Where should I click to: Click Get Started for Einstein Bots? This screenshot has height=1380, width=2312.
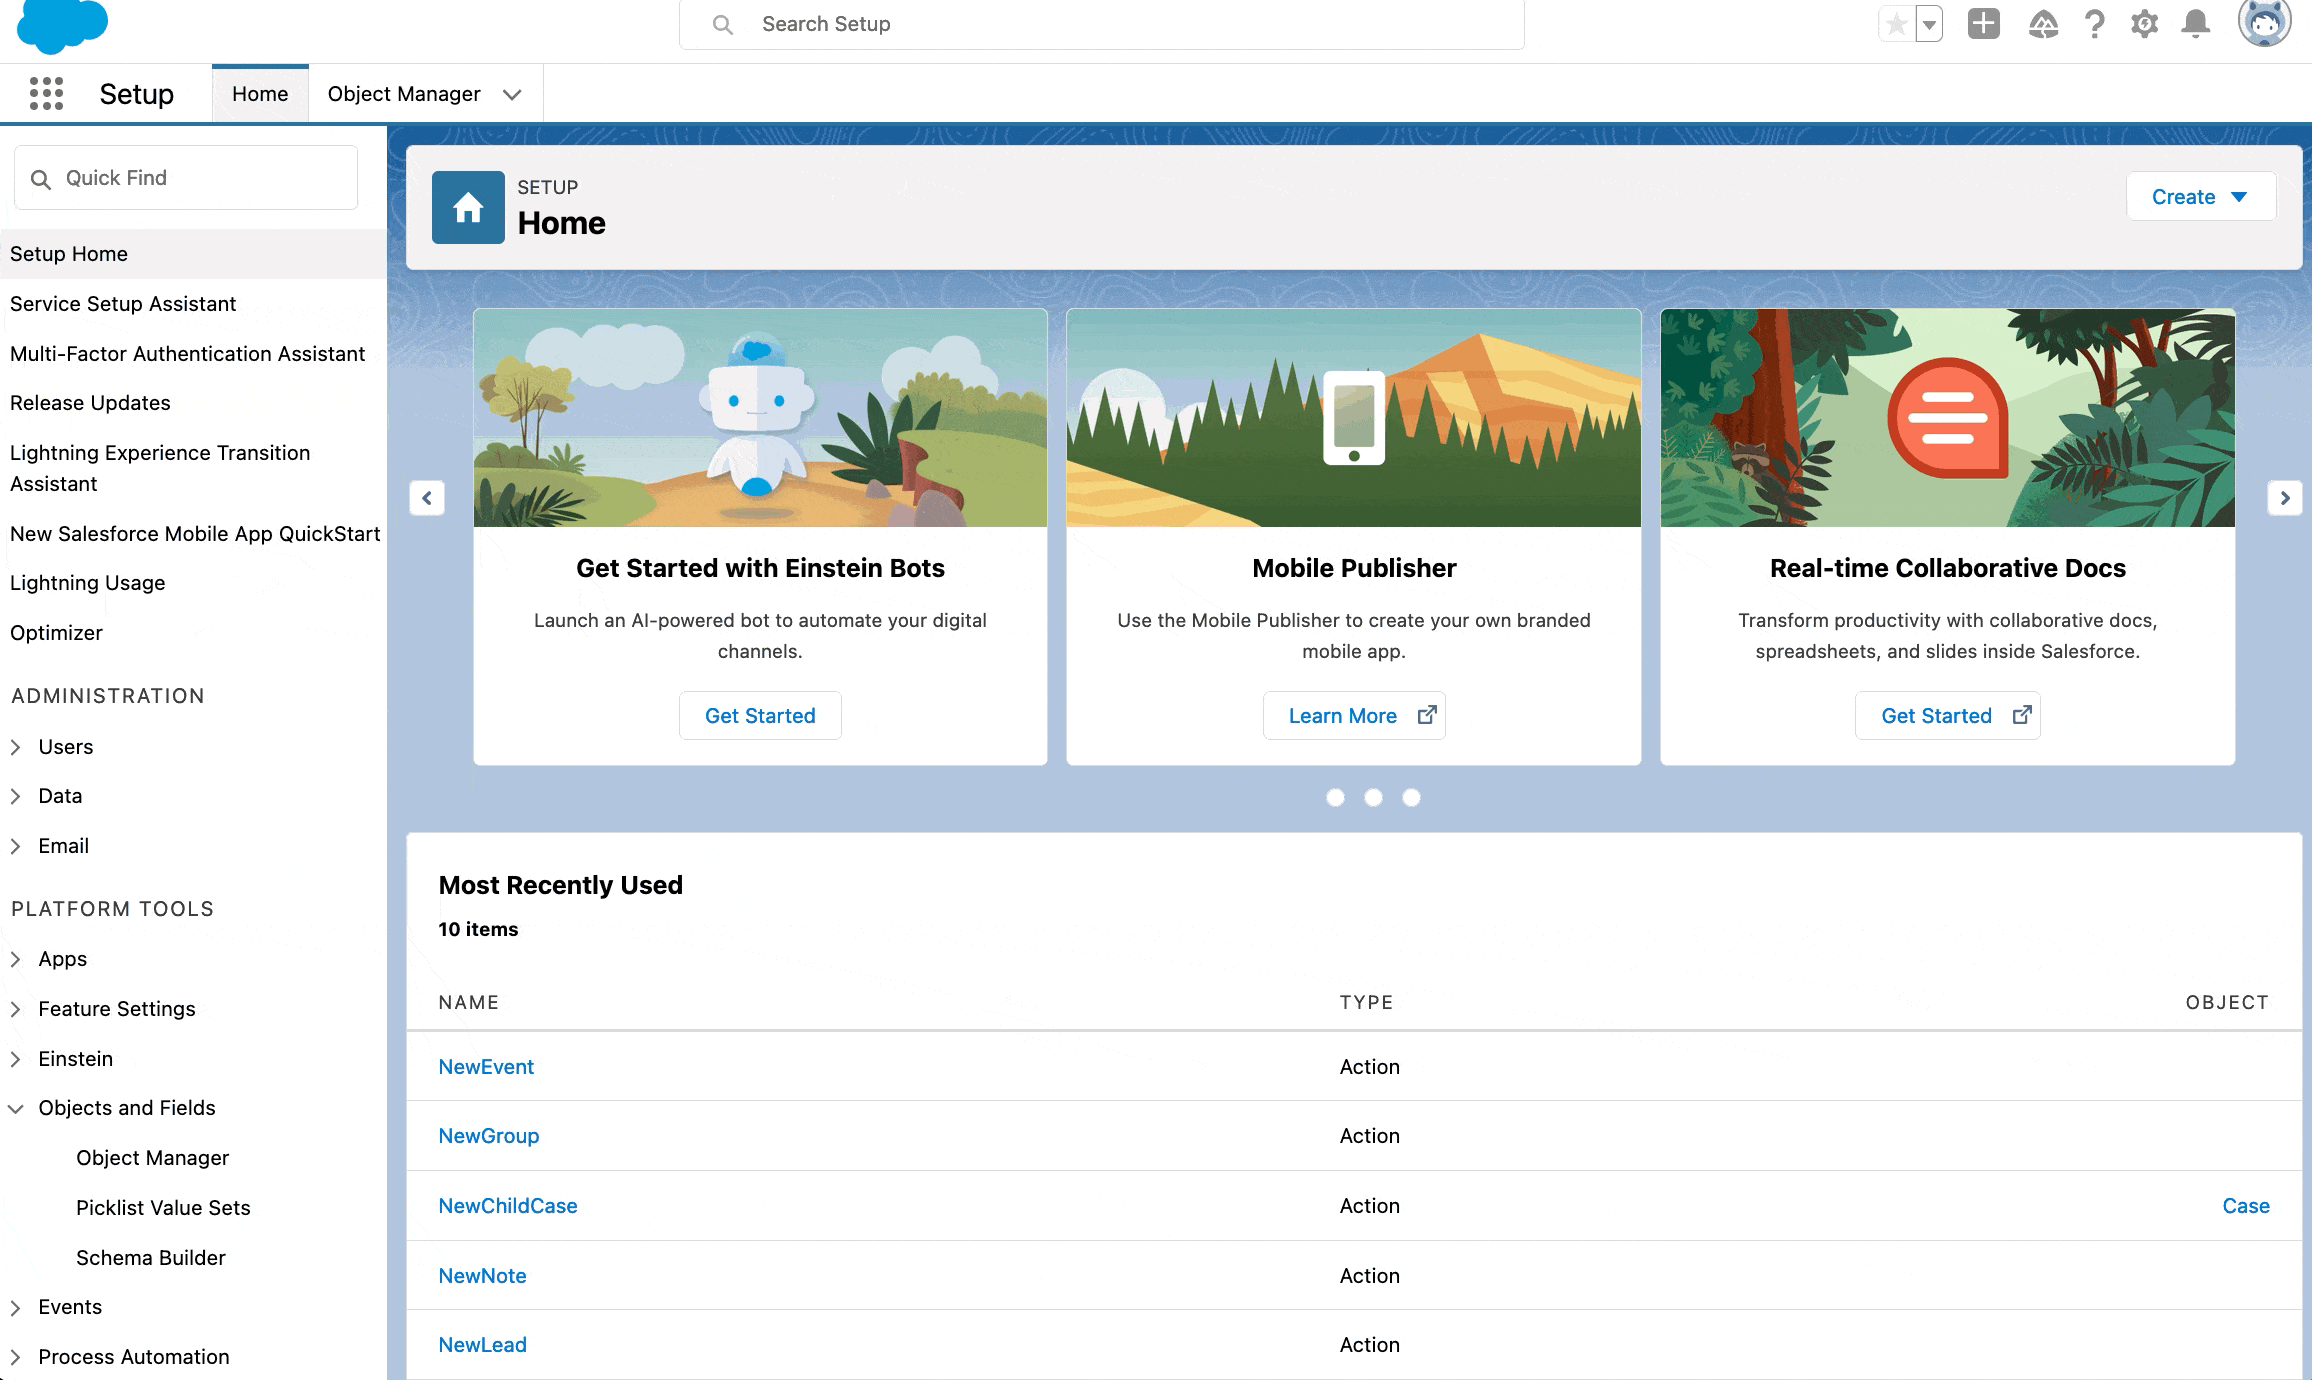(760, 715)
